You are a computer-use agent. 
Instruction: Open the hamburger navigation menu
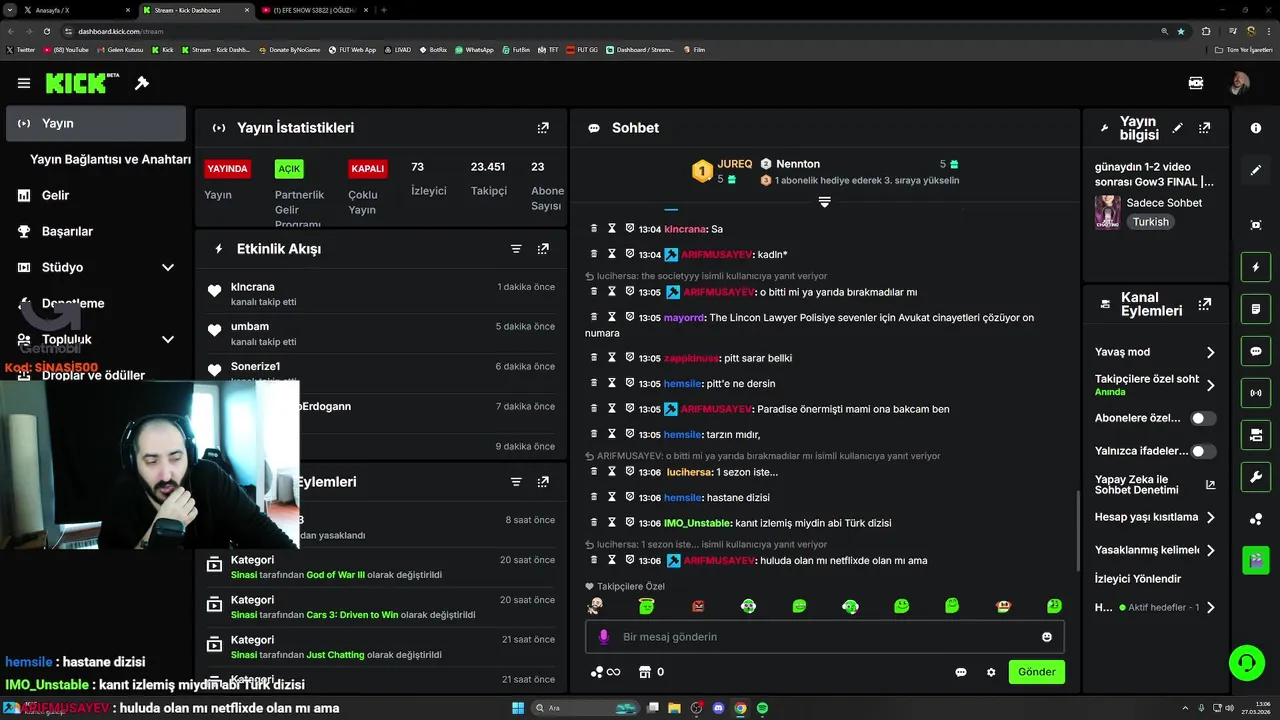point(24,83)
